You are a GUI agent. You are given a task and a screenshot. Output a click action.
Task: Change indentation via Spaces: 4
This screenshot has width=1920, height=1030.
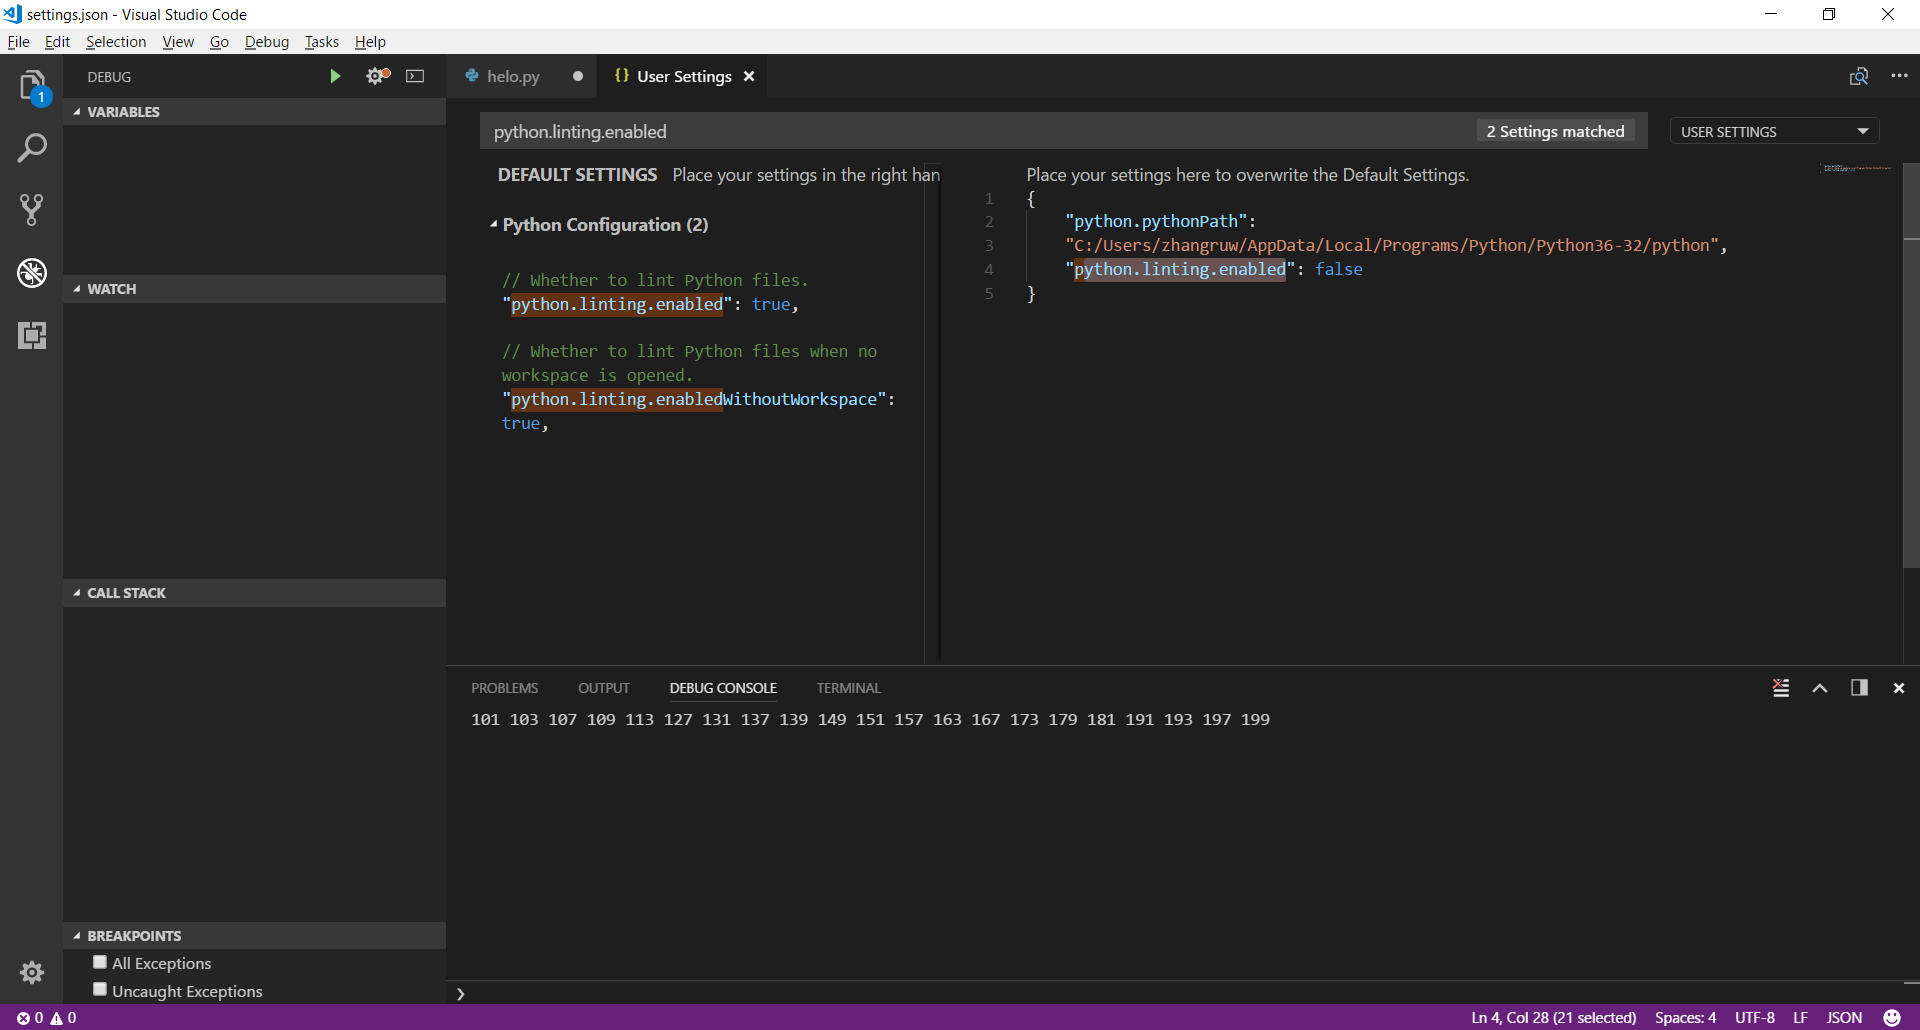tap(1685, 1017)
